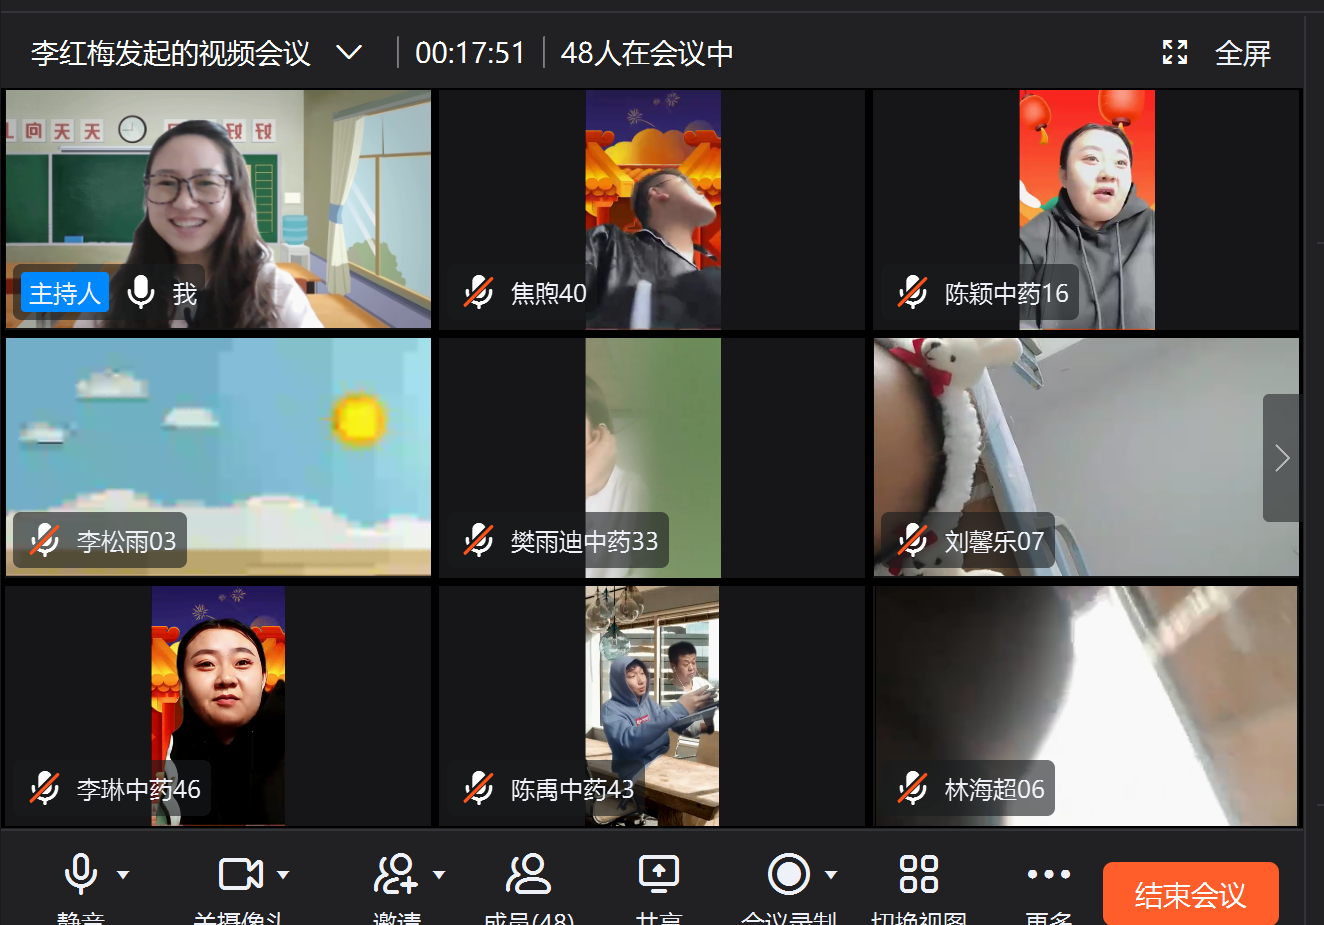The width and height of the screenshot is (1324, 925).
Task: Expand the microphone options arrow
Action: click(x=123, y=875)
